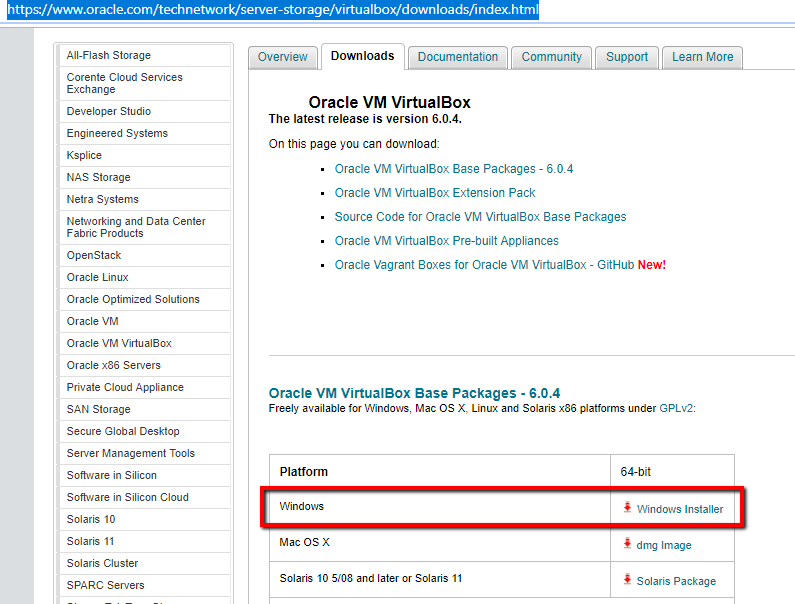795x604 pixels.
Task: Download the Mac OS X dmg Image
Action: [x=664, y=545]
